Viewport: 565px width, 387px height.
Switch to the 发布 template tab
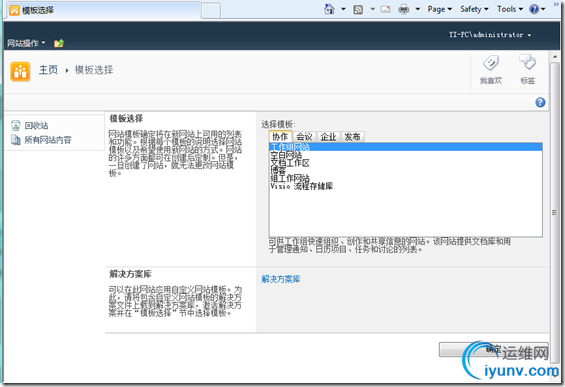pos(352,137)
